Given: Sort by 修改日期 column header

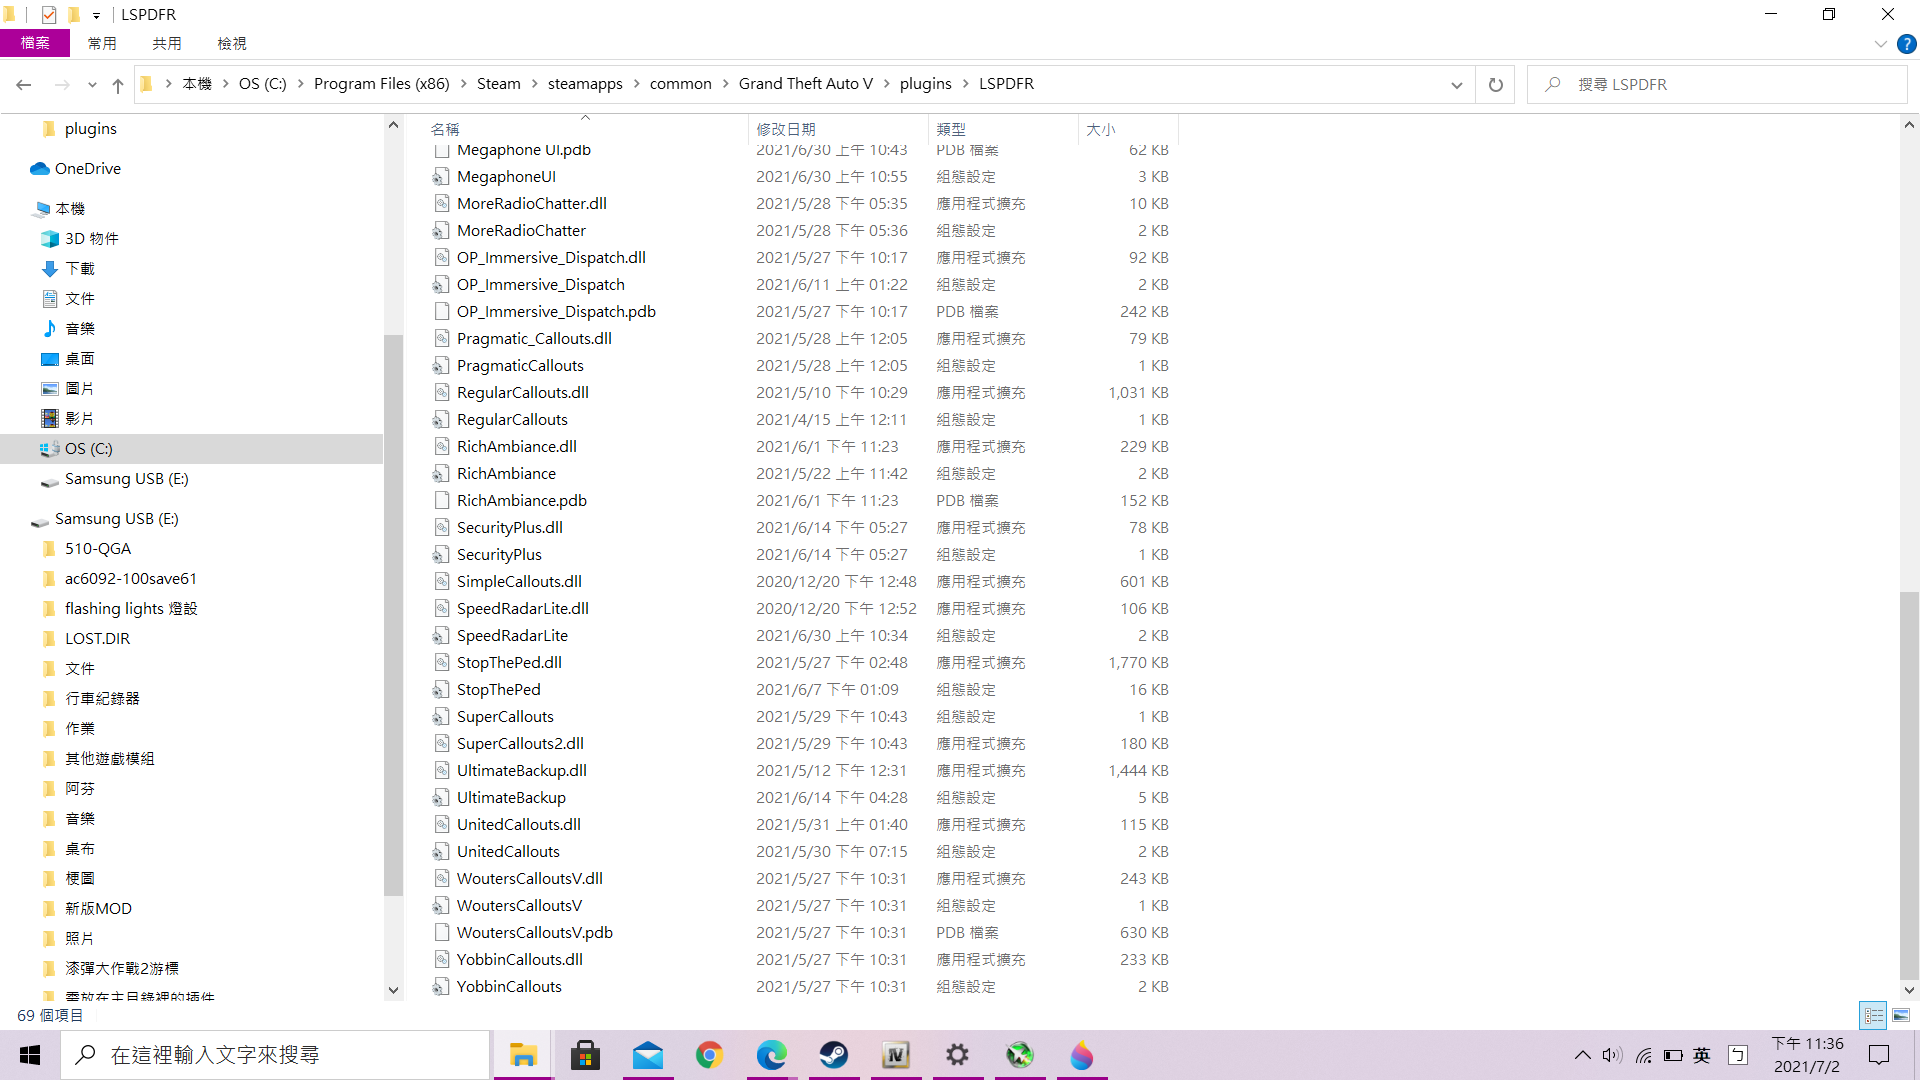Looking at the screenshot, I should [786, 129].
